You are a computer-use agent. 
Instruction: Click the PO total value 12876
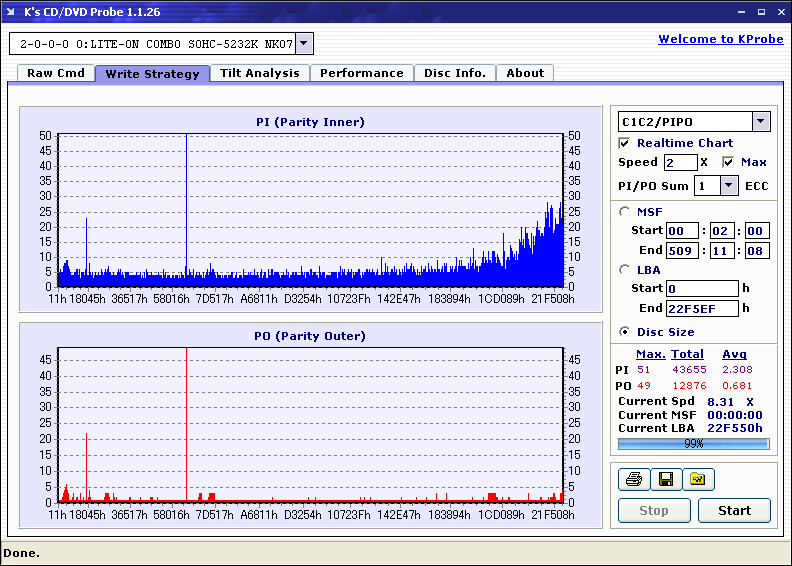tap(689, 386)
